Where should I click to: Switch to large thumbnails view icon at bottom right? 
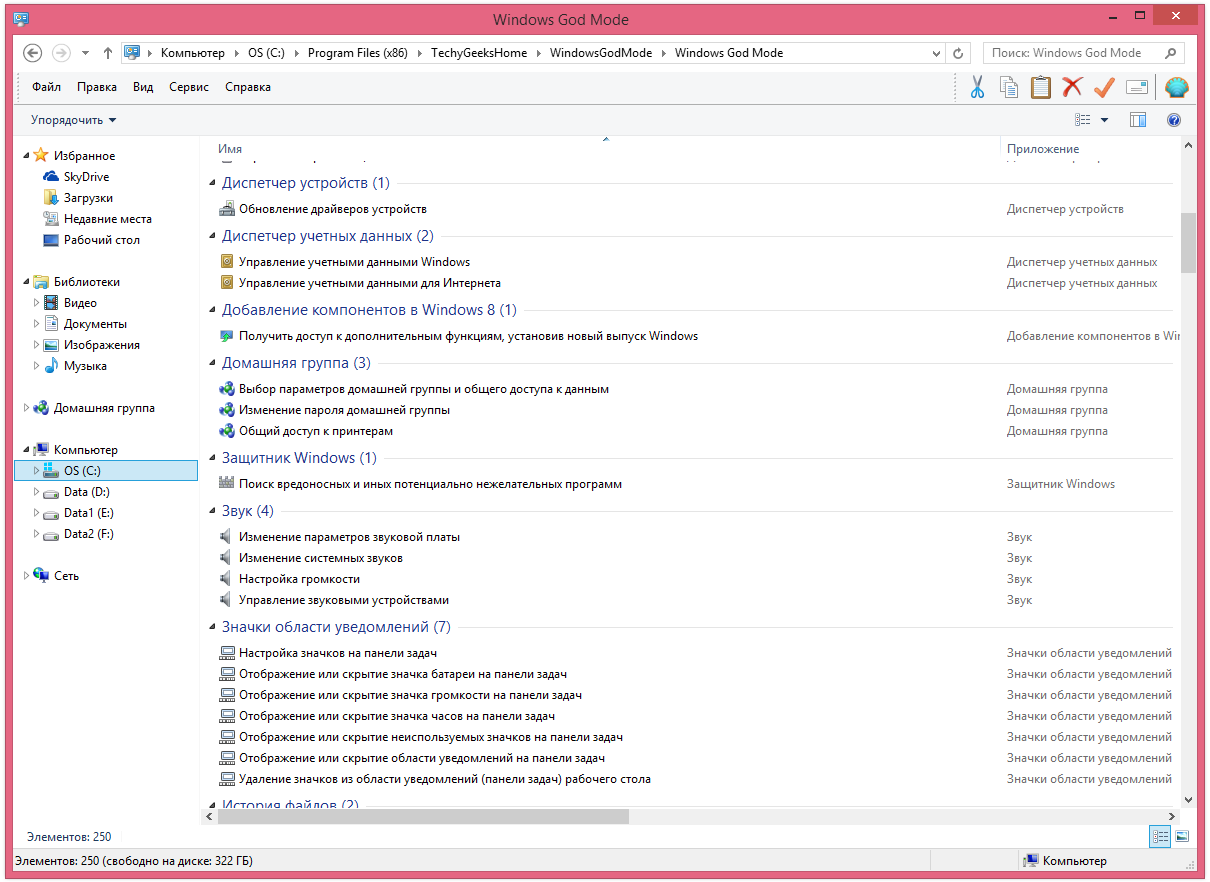[x=1182, y=836]
